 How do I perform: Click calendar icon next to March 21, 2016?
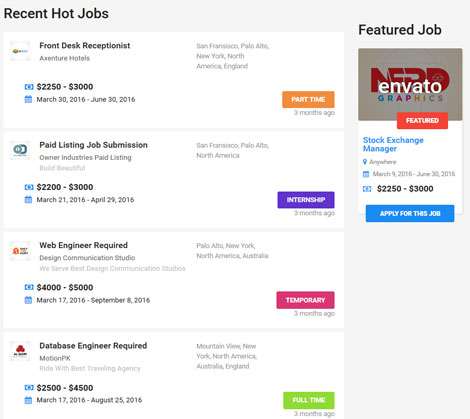(x=28, y=200)
